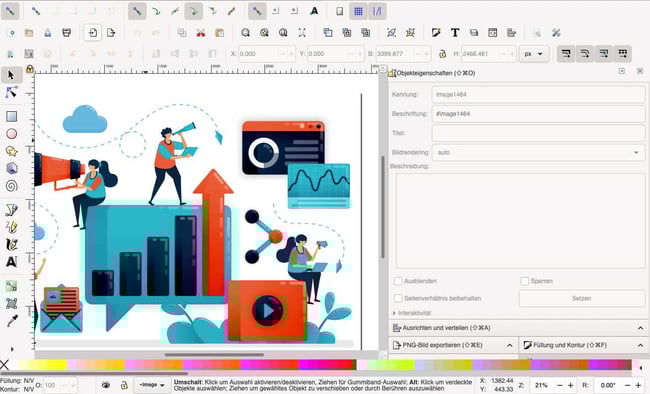This screenshot has height=394, width=650.
Task: Open Fill and Stroke dialog icon
Action: (x=436, y=33)
